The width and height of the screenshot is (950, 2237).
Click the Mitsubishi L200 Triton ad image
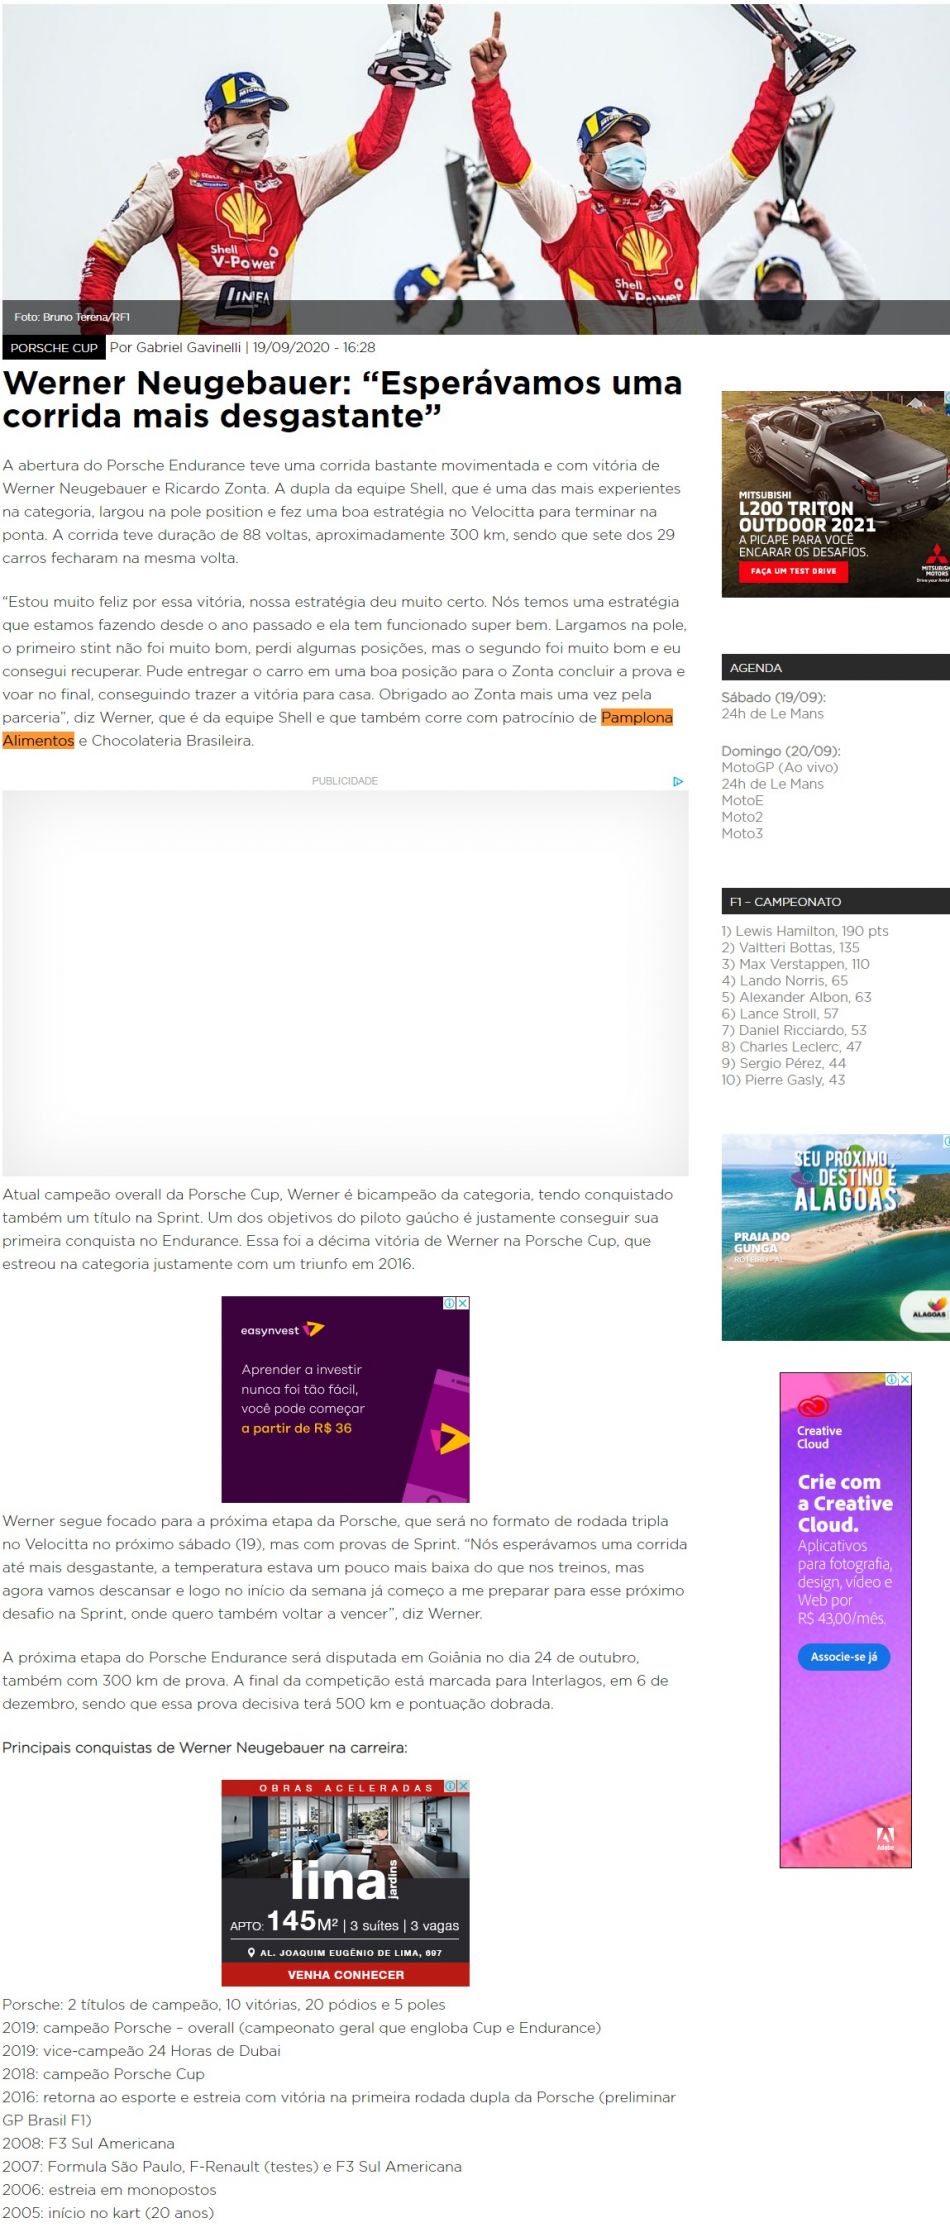[835, 494]
